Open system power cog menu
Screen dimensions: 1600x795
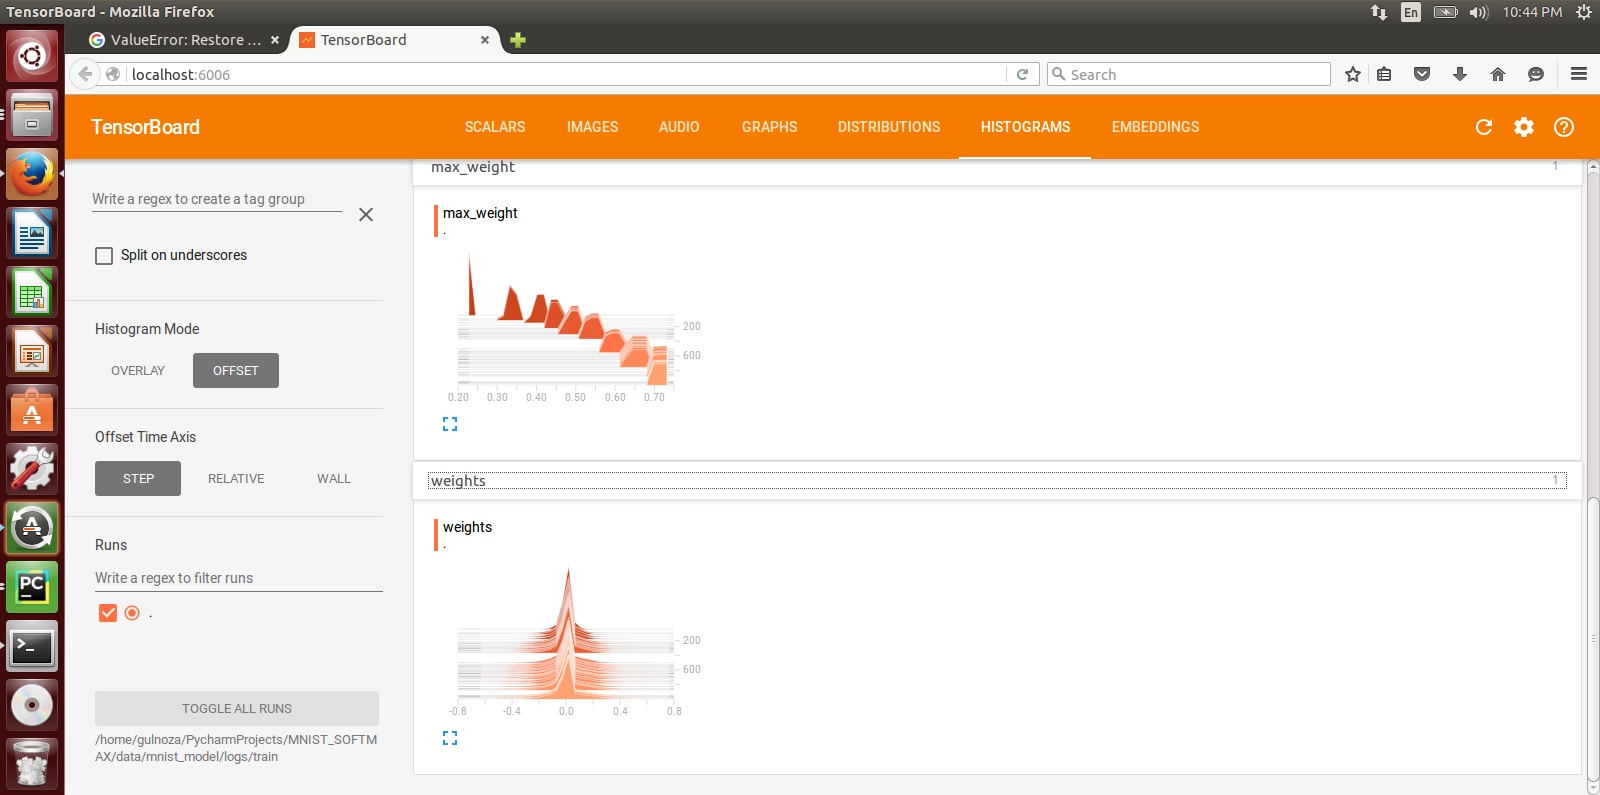click(x=1584, y=12)
